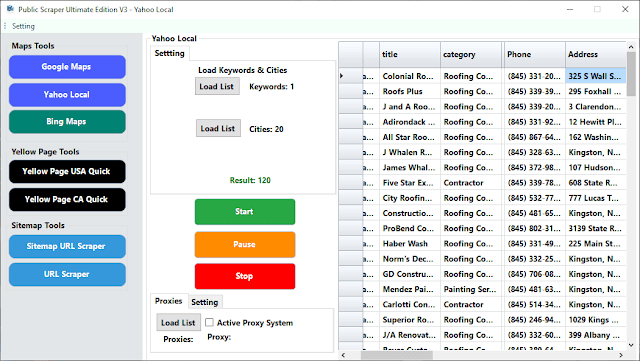Click the 12 Hewitt Pl... address cell
Image resolution: width=640 pixels, height=361 pixels.
click(x=596, y=122)
